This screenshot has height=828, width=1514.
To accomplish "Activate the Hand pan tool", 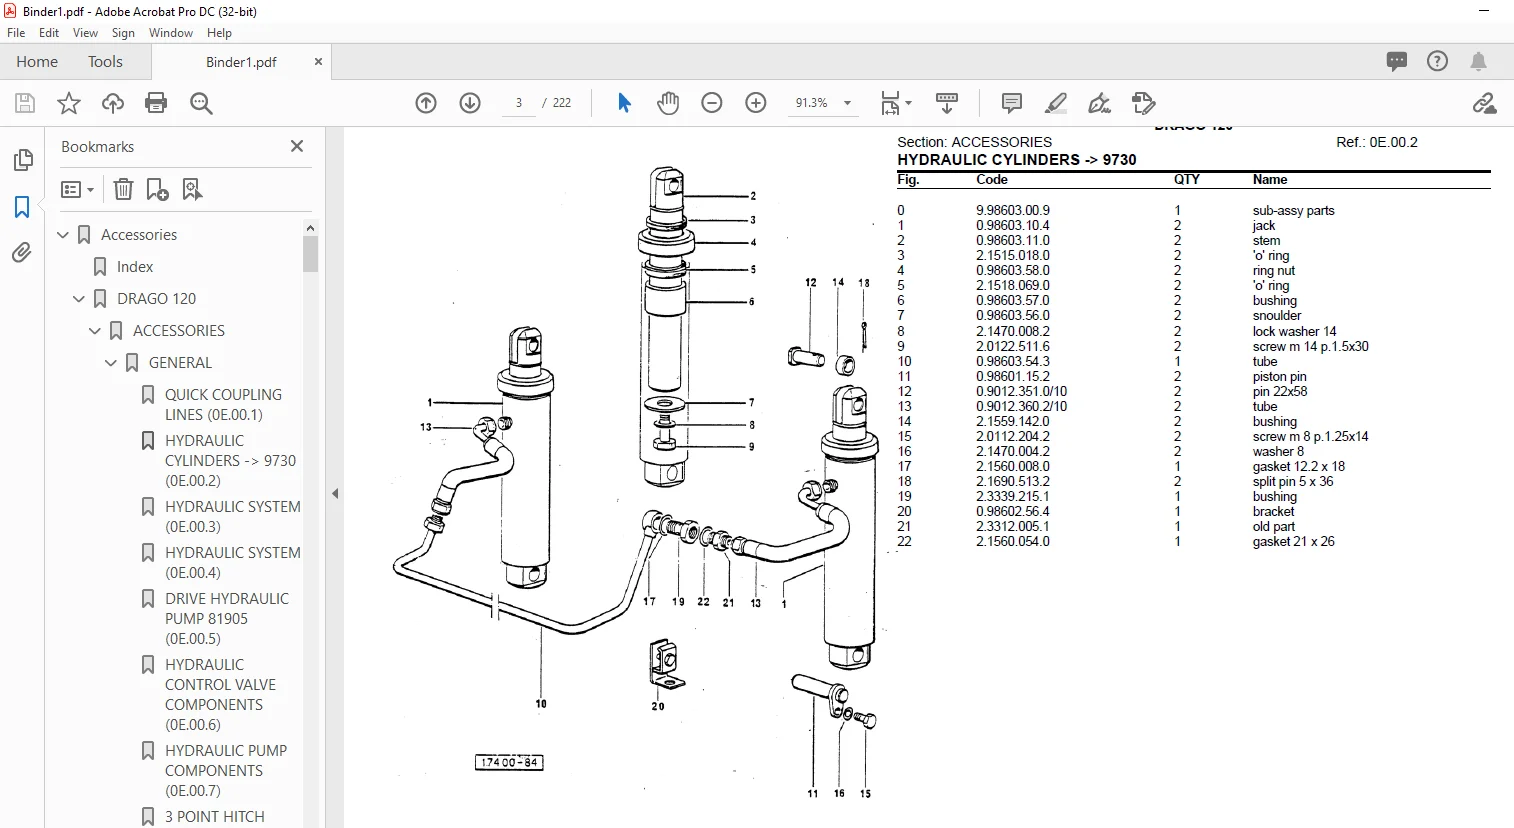I will click(668, 103).
